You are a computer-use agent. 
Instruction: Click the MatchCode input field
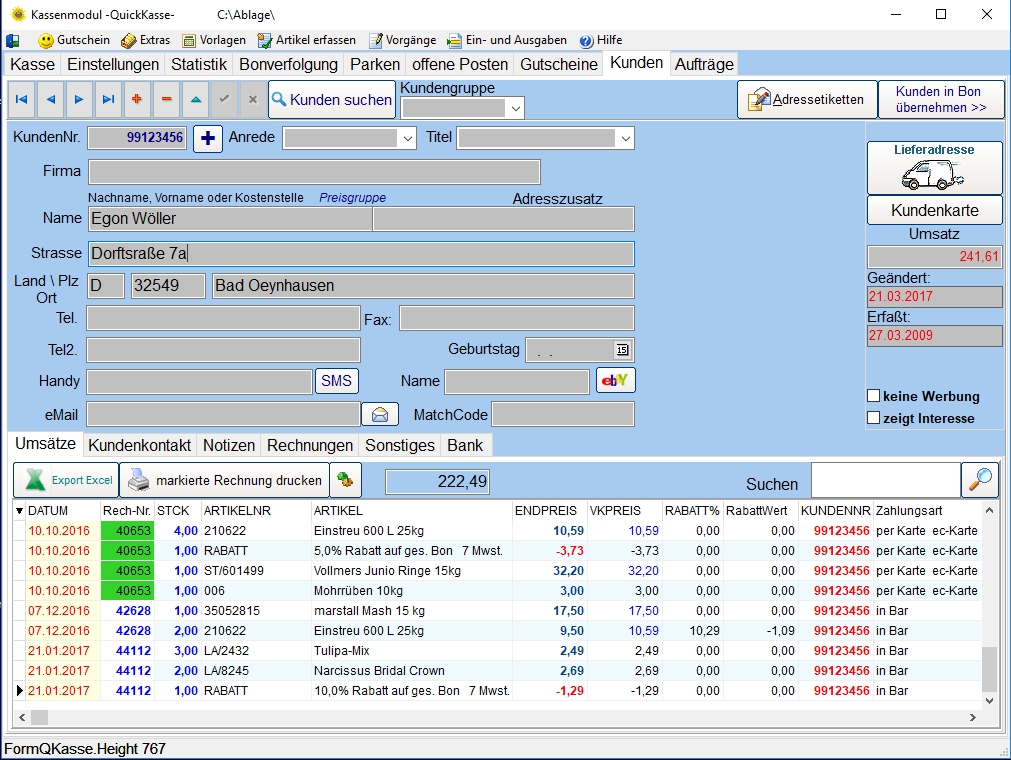click(x=563, y=414)
